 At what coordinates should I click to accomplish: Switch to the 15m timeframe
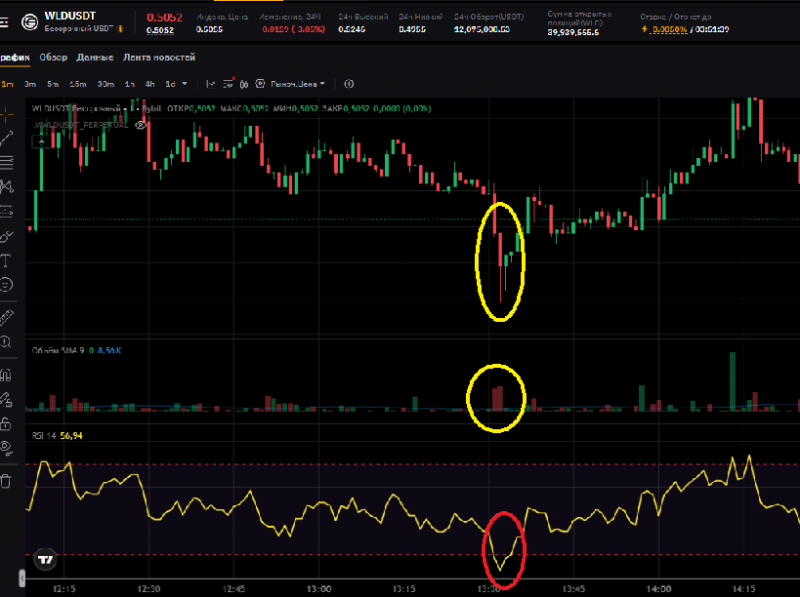click(x=78, y=84)
